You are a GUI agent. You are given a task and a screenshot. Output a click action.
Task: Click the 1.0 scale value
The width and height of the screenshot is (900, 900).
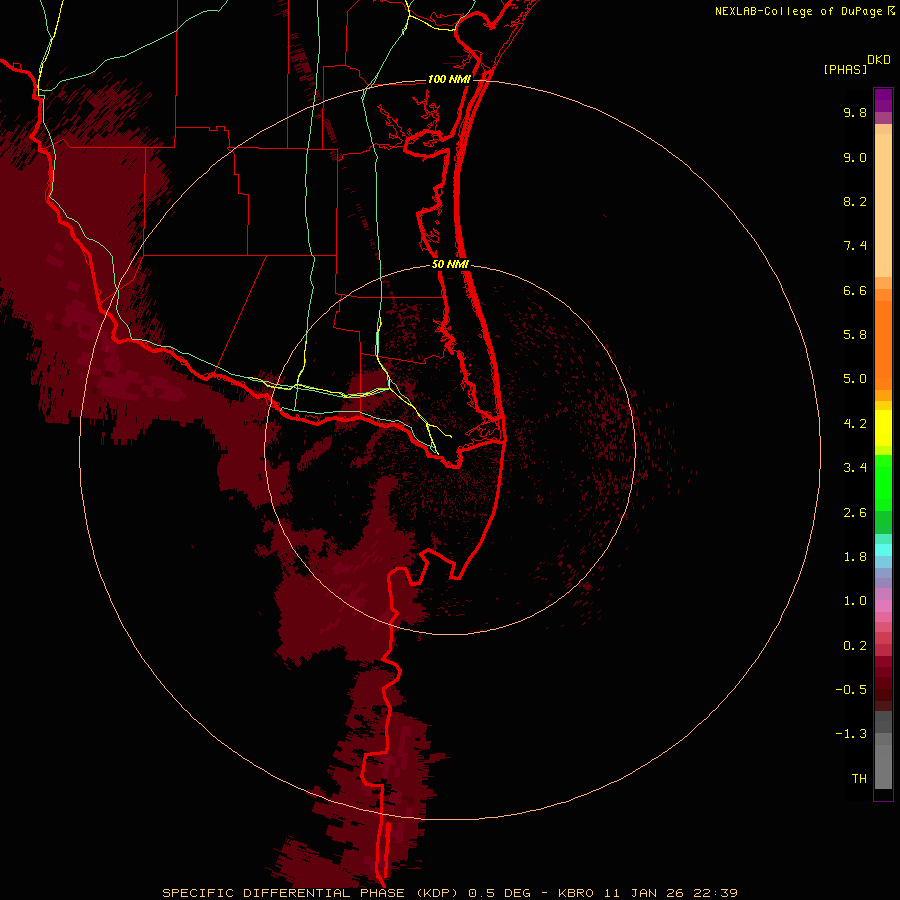tap(855, 601)
